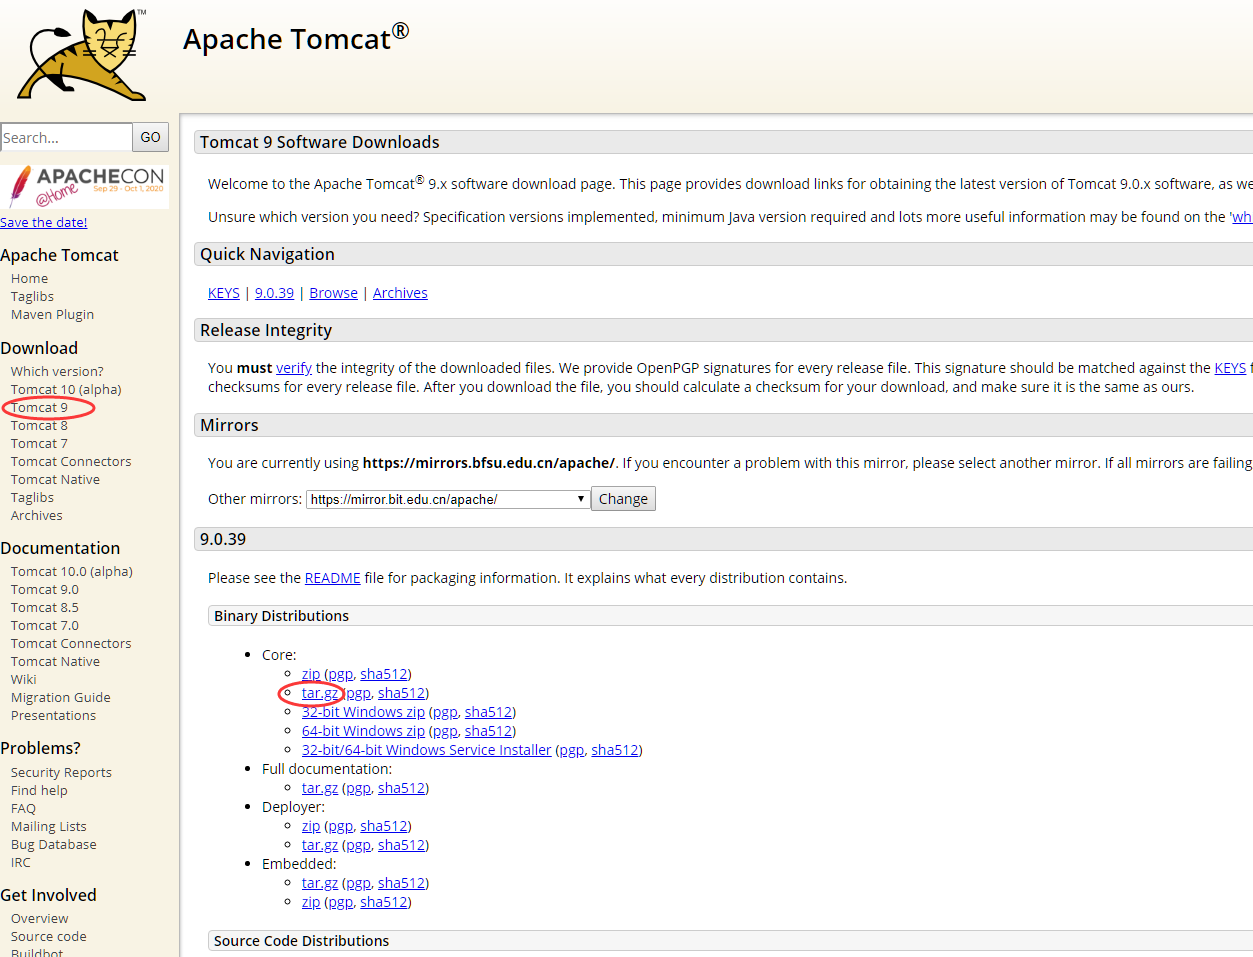
Task: Download Full documentation tar.gz
Action: click(x=320, y=788)
